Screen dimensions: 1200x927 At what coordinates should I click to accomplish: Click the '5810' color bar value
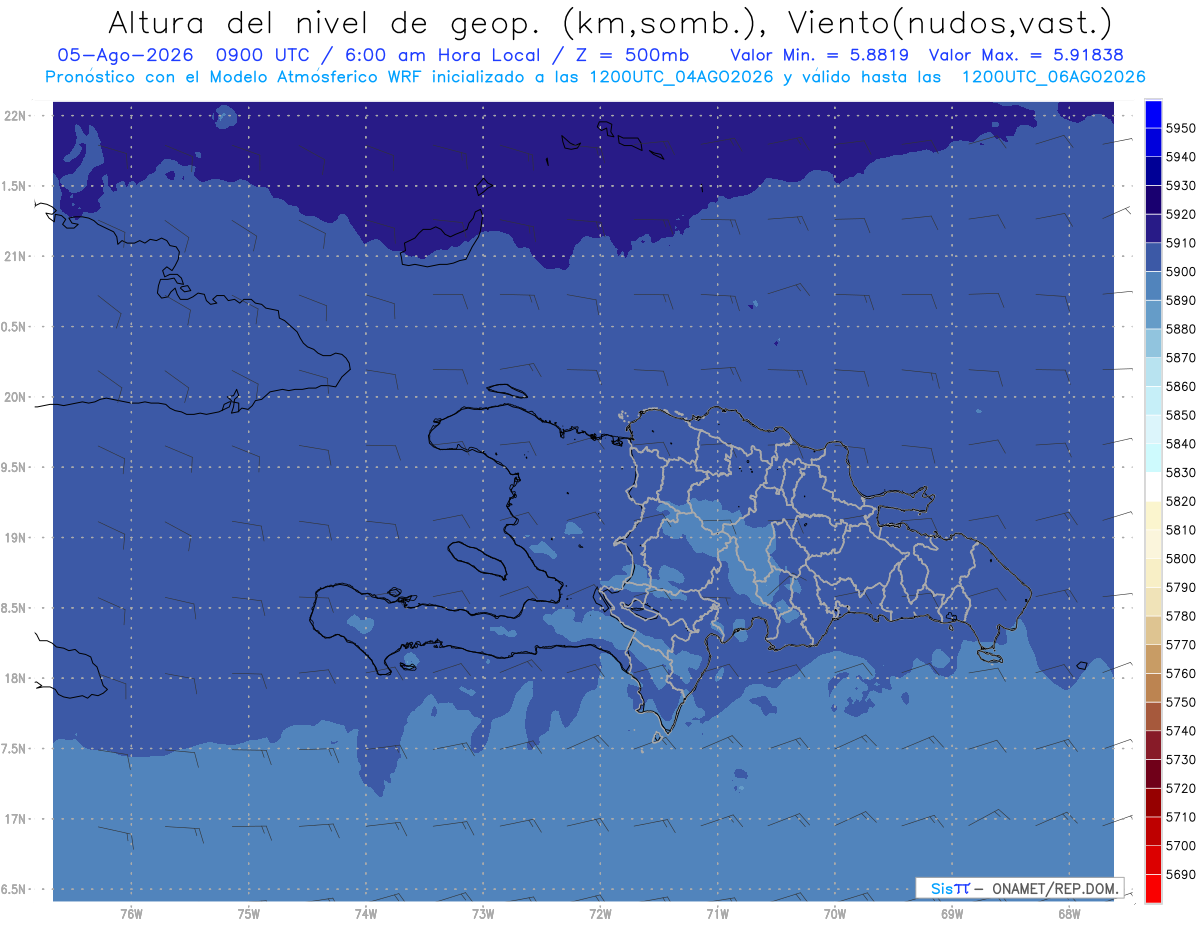tap(1181, 530)
